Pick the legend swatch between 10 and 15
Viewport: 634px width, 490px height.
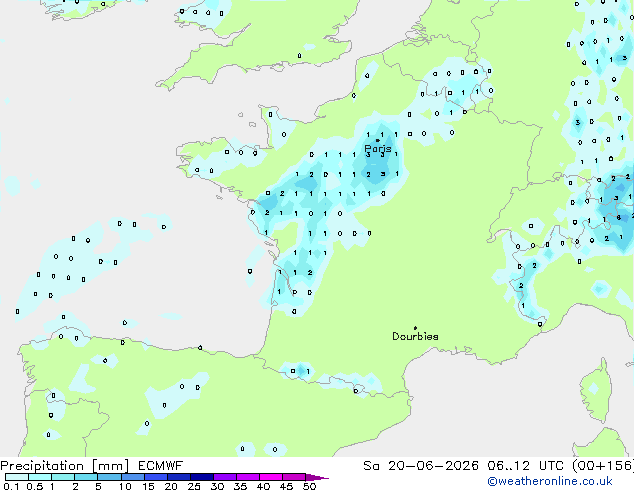pos(132,477)
